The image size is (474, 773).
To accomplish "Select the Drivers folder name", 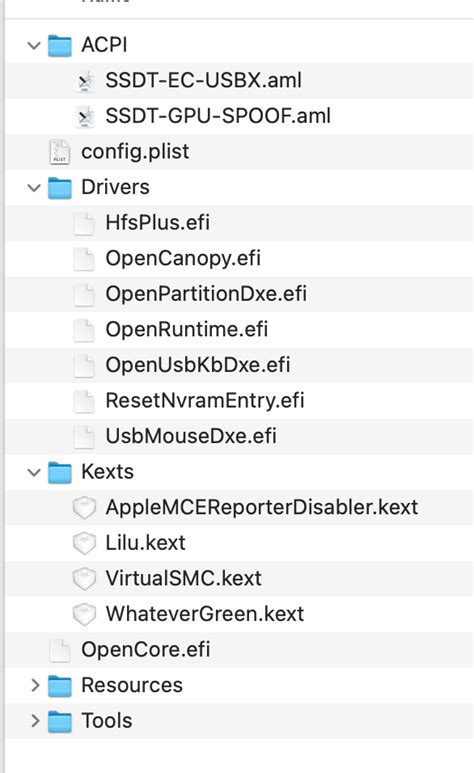I will pos(115,187).
